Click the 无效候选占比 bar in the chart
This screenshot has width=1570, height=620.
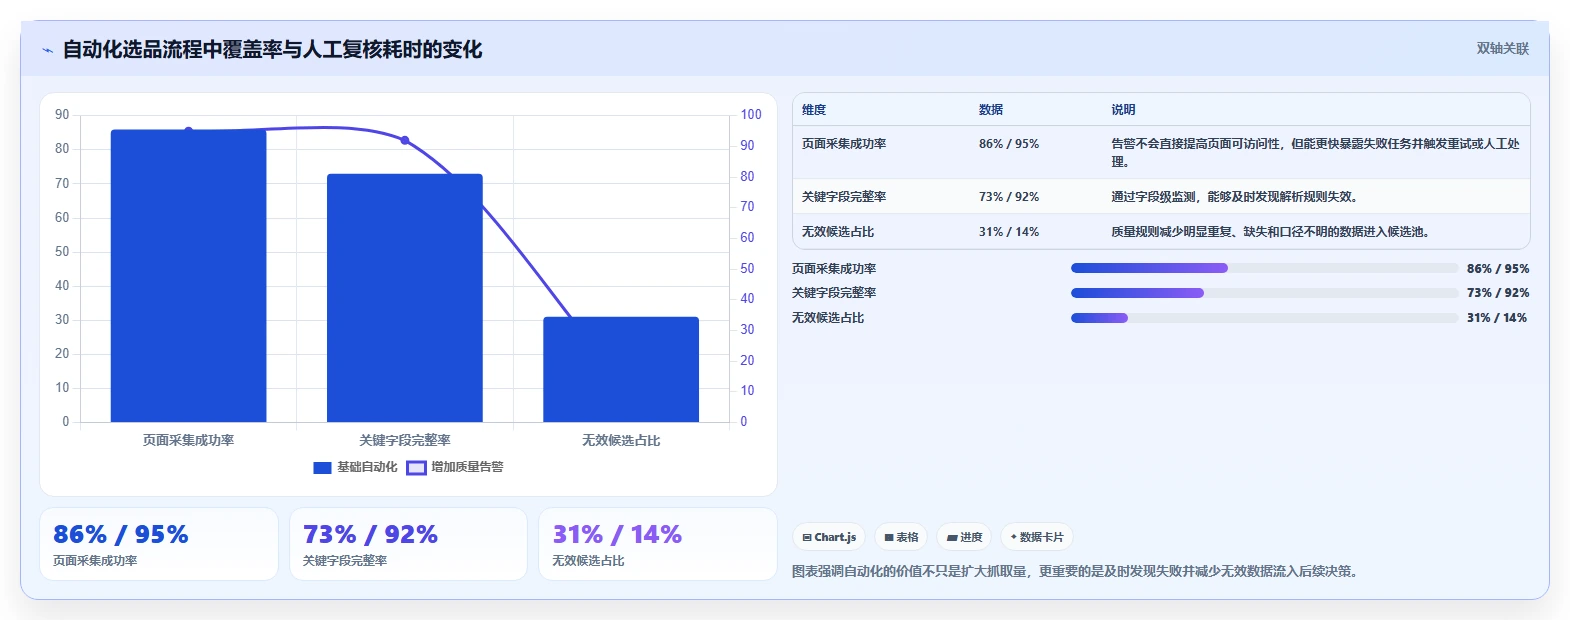coord(621,369)
